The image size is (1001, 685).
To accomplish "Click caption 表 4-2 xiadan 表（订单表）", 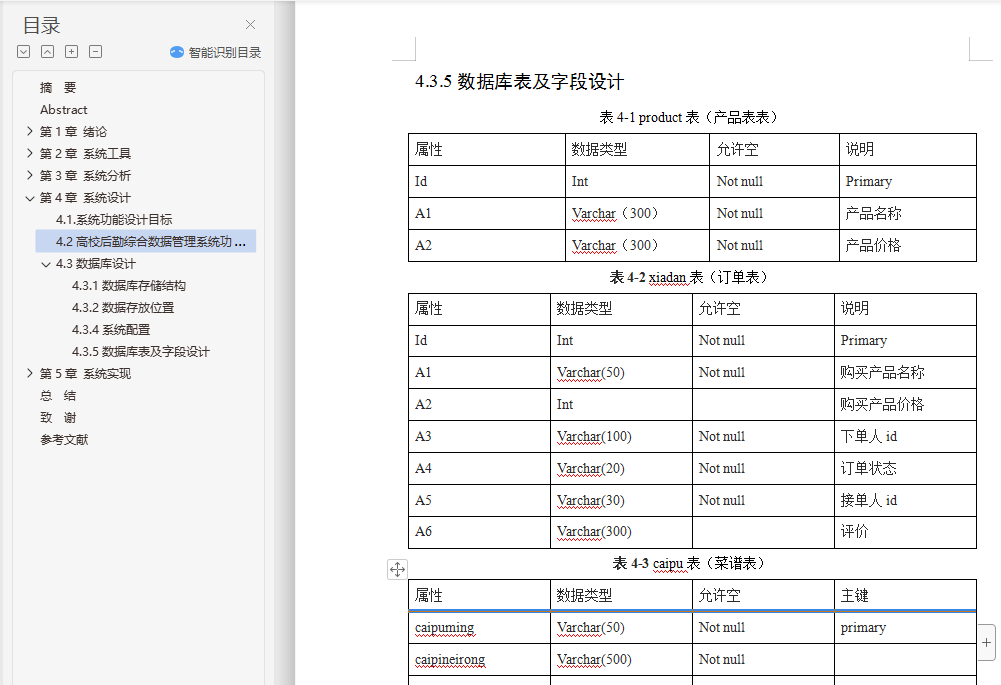I will (689, 277).
